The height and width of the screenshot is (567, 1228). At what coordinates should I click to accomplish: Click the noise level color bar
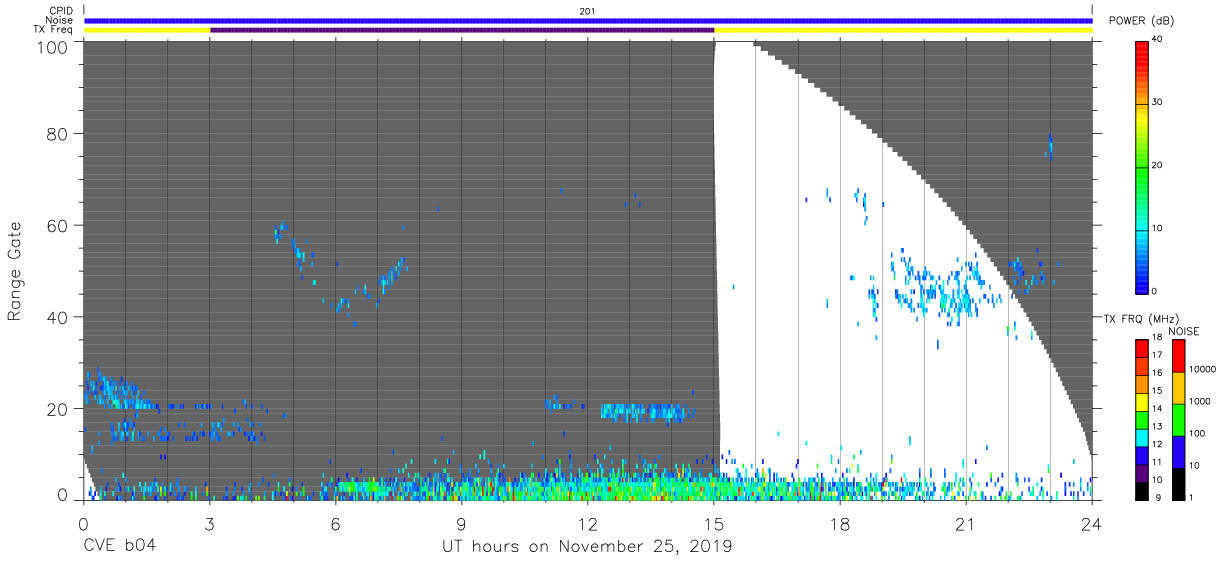click(x=1178, y=420)
